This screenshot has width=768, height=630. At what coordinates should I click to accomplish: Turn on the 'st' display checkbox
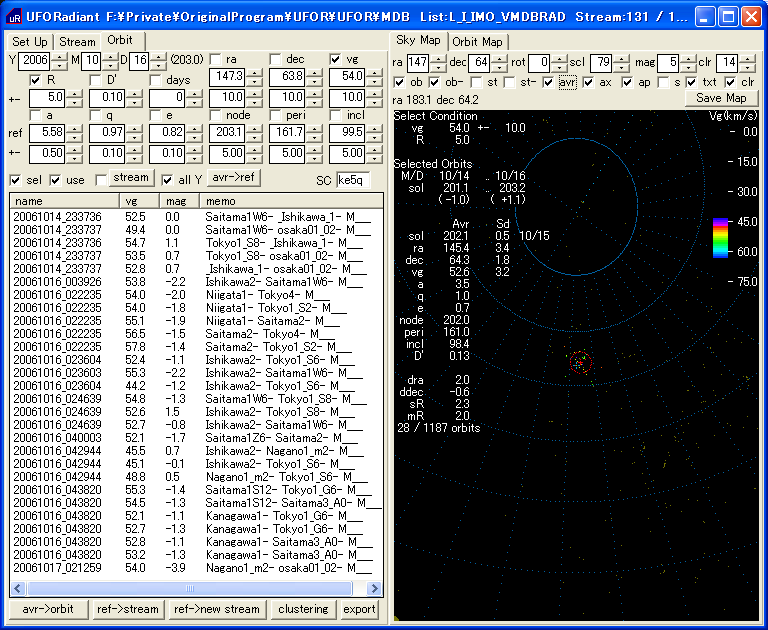click(x=478, y=82)
